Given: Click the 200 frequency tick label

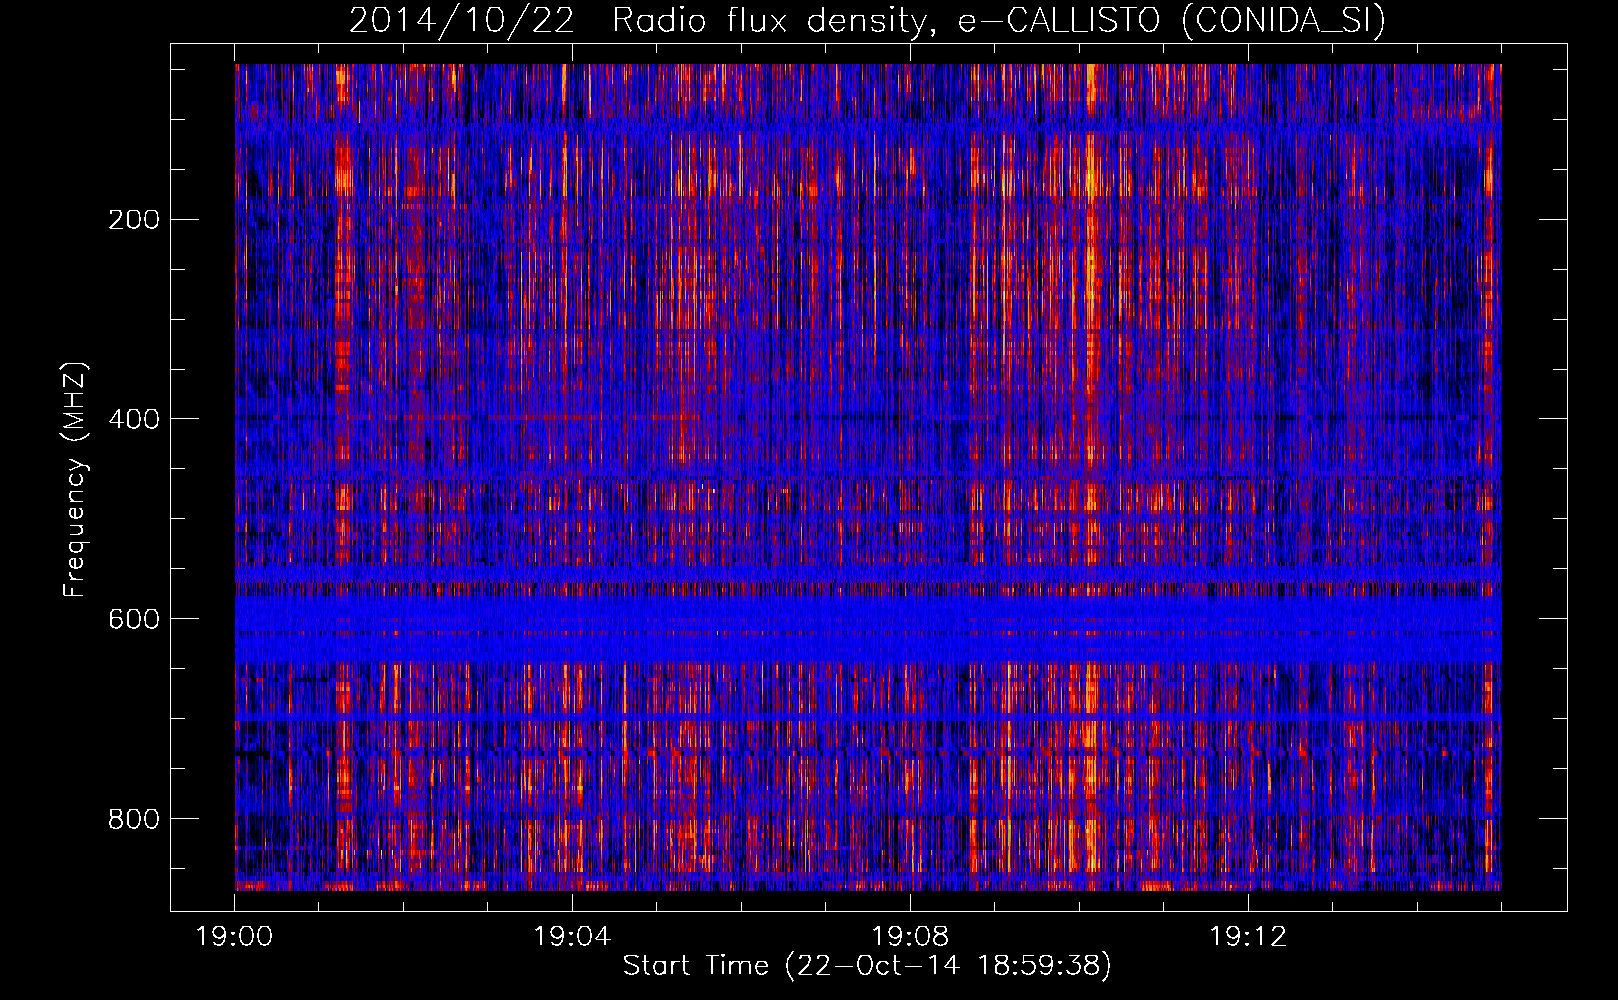Looking at the screenshot, I should click(x=134, y=219).
